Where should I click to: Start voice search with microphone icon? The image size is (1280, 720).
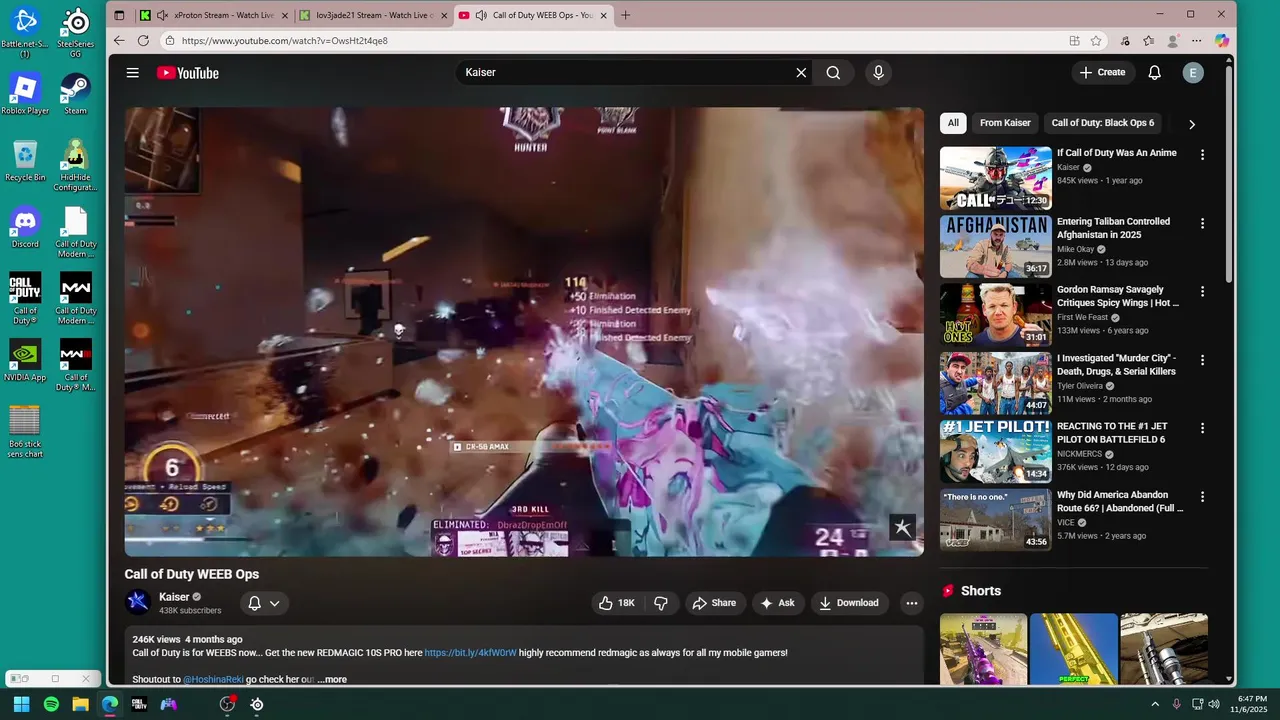(878, 73)
